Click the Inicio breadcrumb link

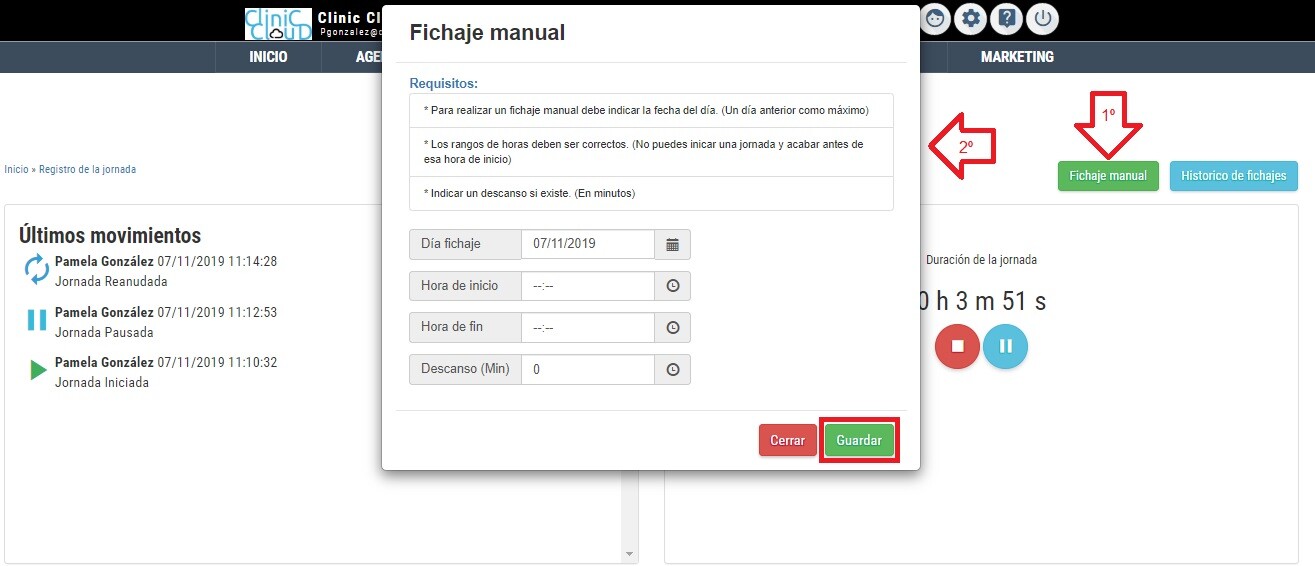click(16, 170)
